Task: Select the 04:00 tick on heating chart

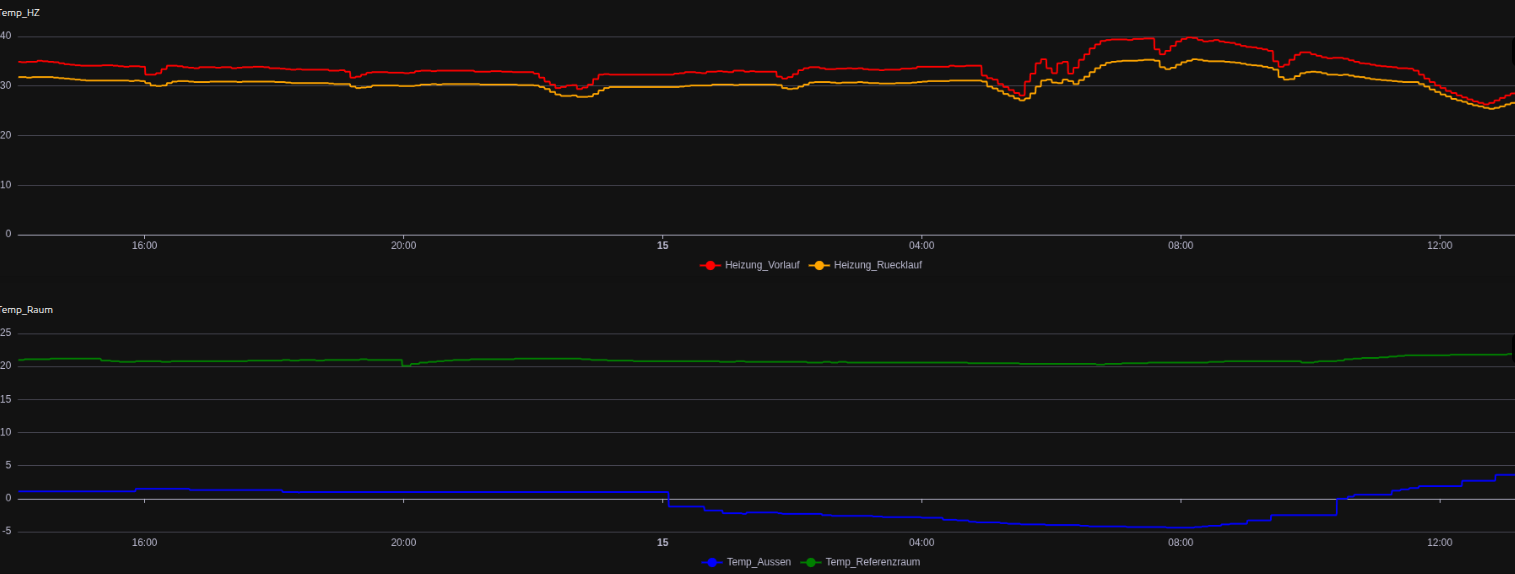Action: [921, 245]
